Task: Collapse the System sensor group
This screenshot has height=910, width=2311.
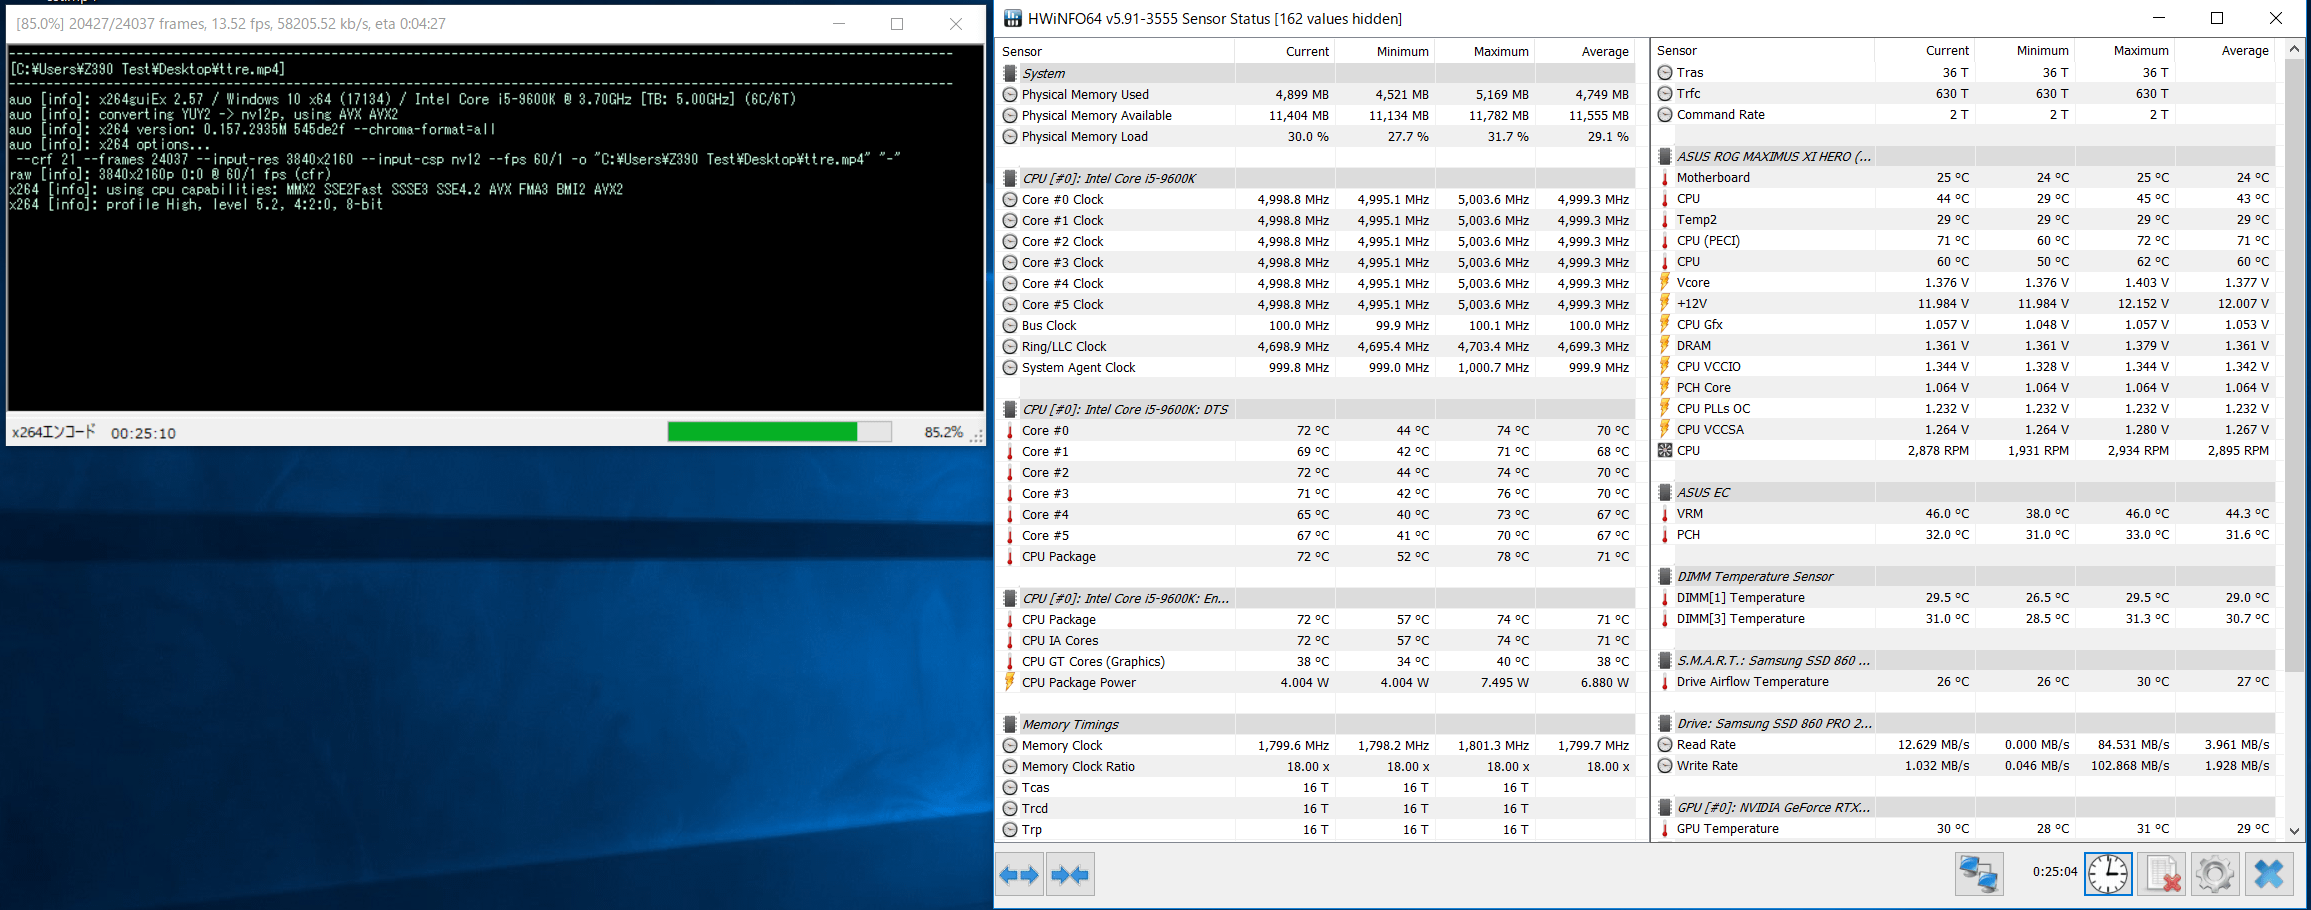Action: click(x=1010, y=73)
